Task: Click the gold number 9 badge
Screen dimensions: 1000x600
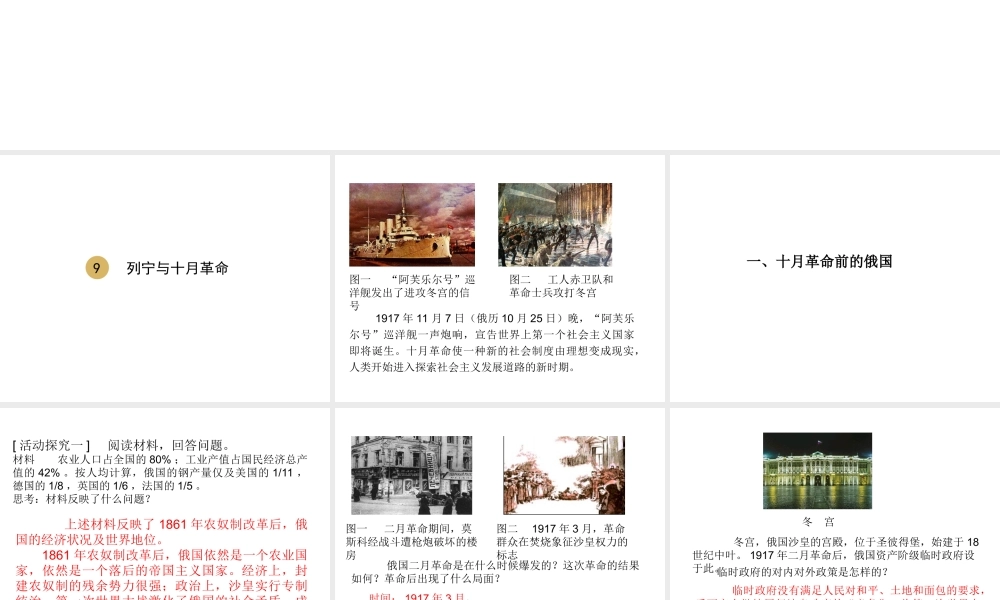Action: tap(97, 268)
